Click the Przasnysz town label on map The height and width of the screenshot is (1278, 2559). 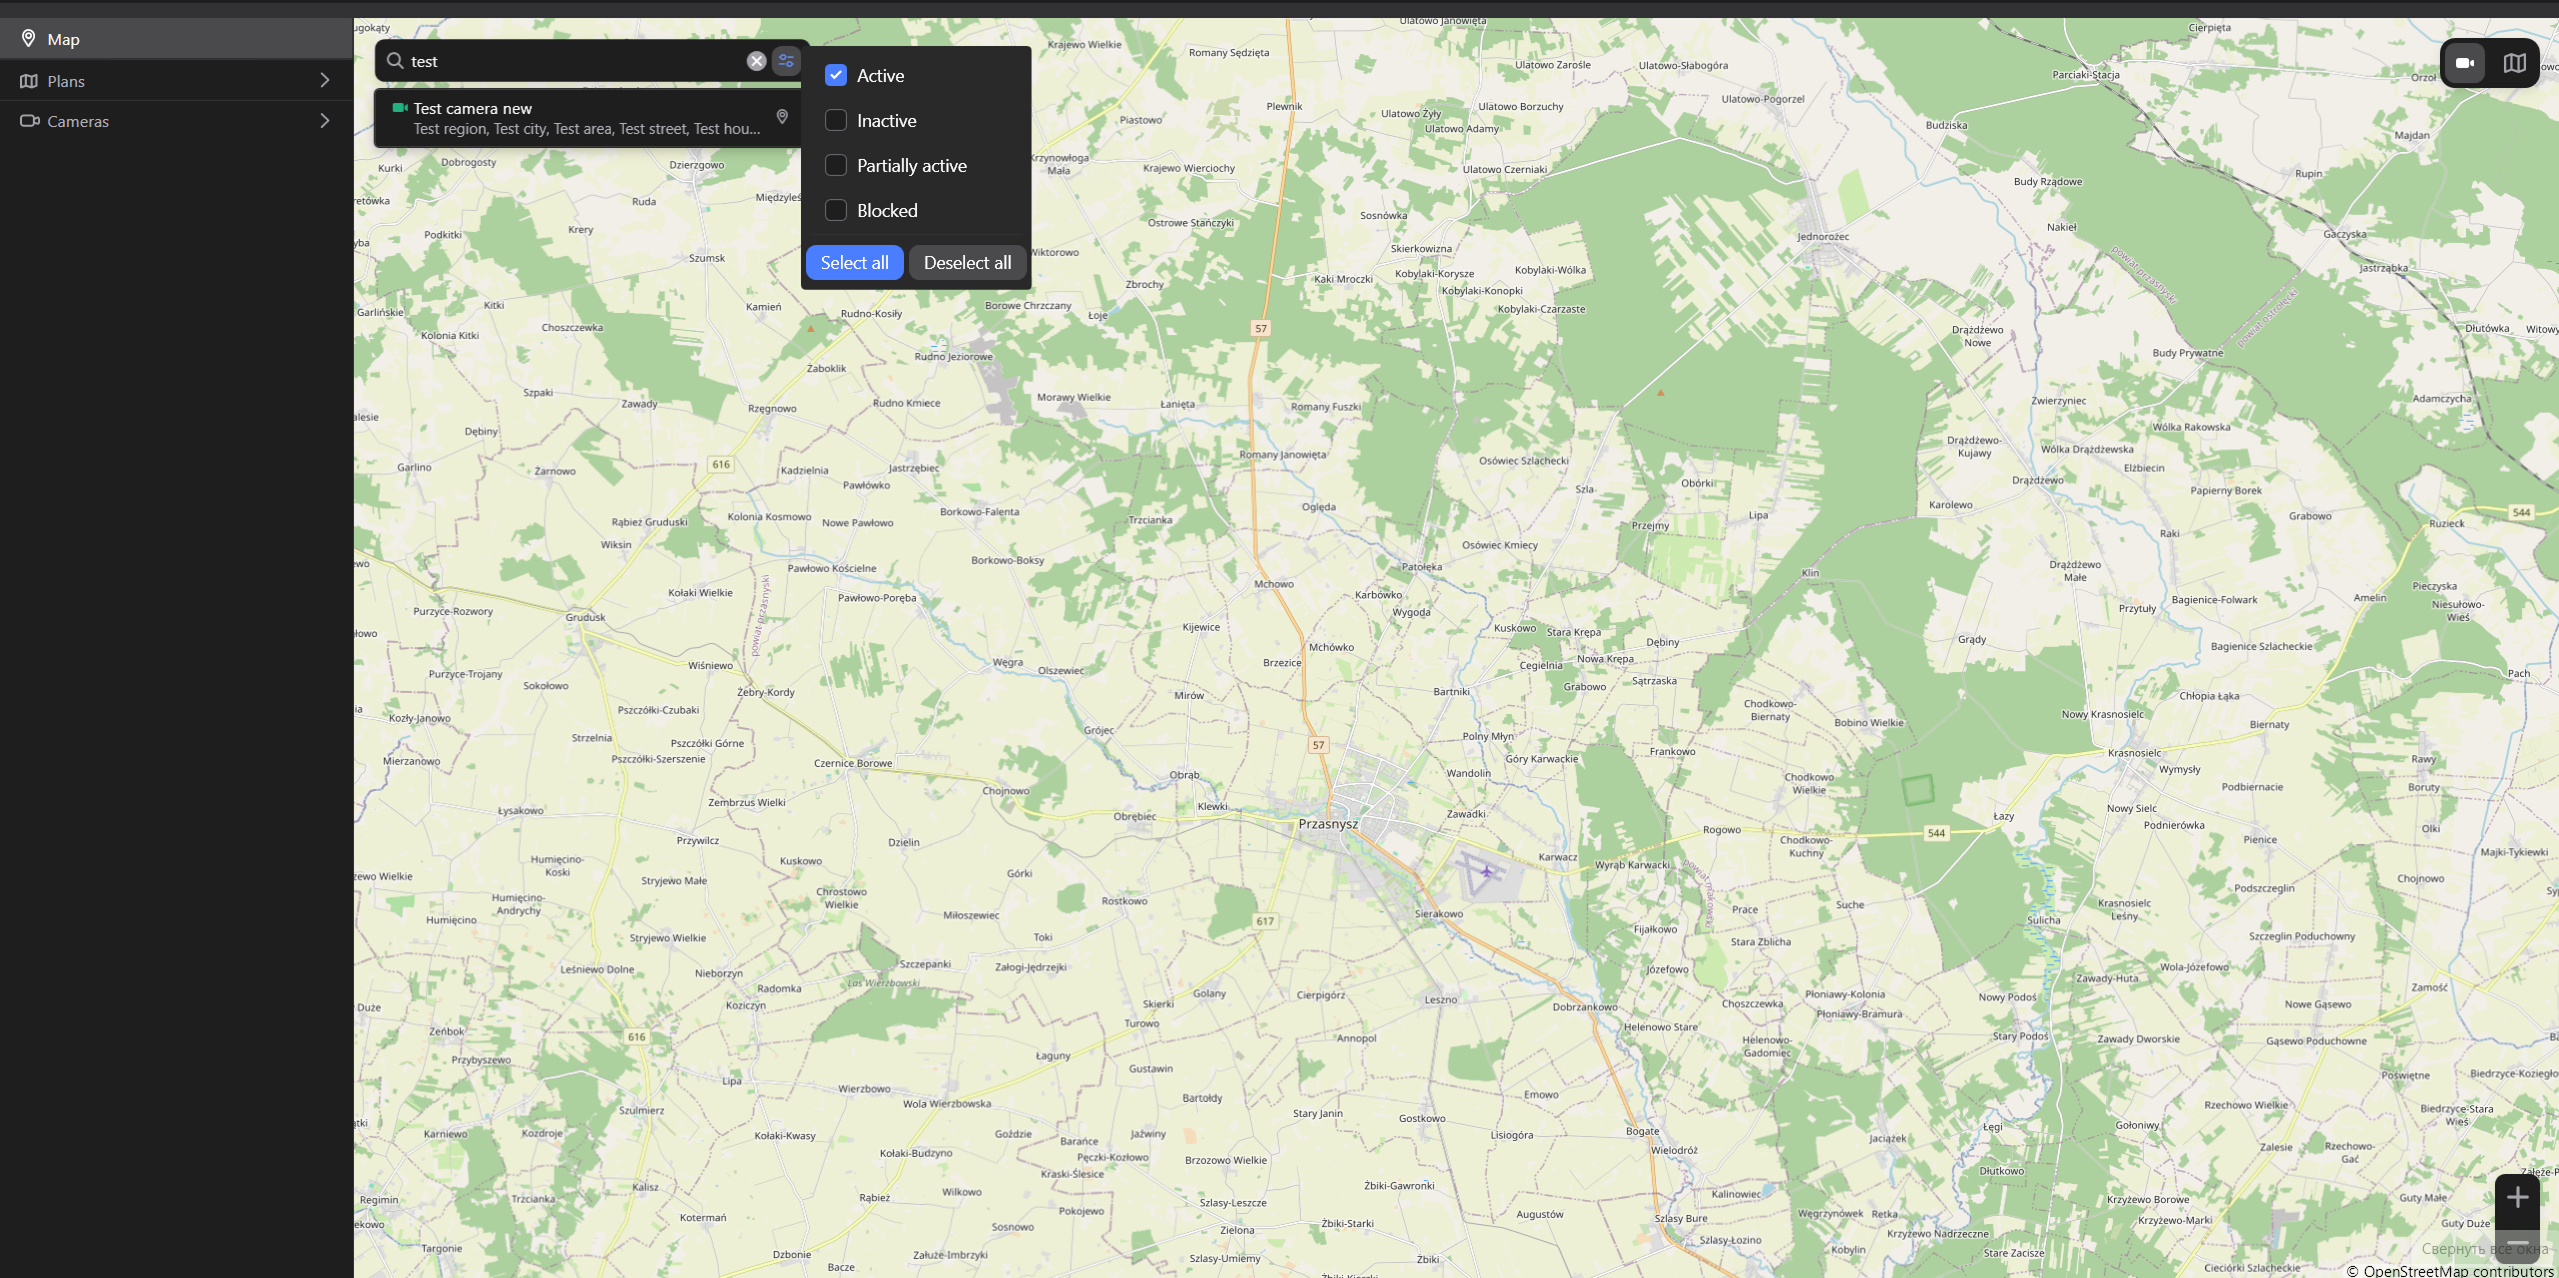pyautogui.click(x=1328, y=824)
